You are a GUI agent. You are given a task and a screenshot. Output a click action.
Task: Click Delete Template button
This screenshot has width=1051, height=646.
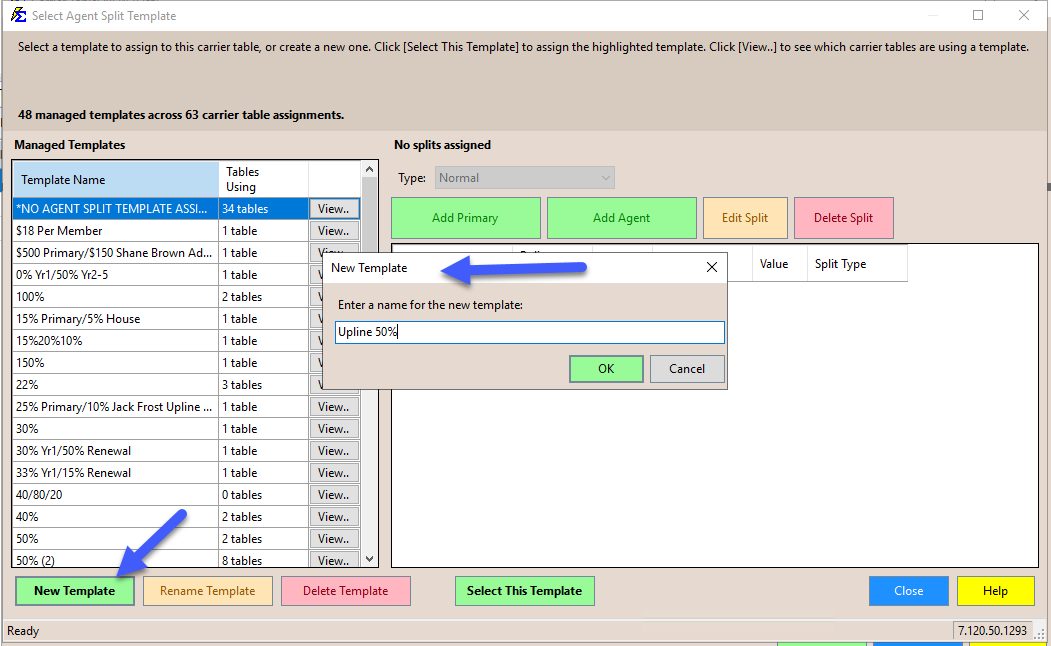click(346, 591)
